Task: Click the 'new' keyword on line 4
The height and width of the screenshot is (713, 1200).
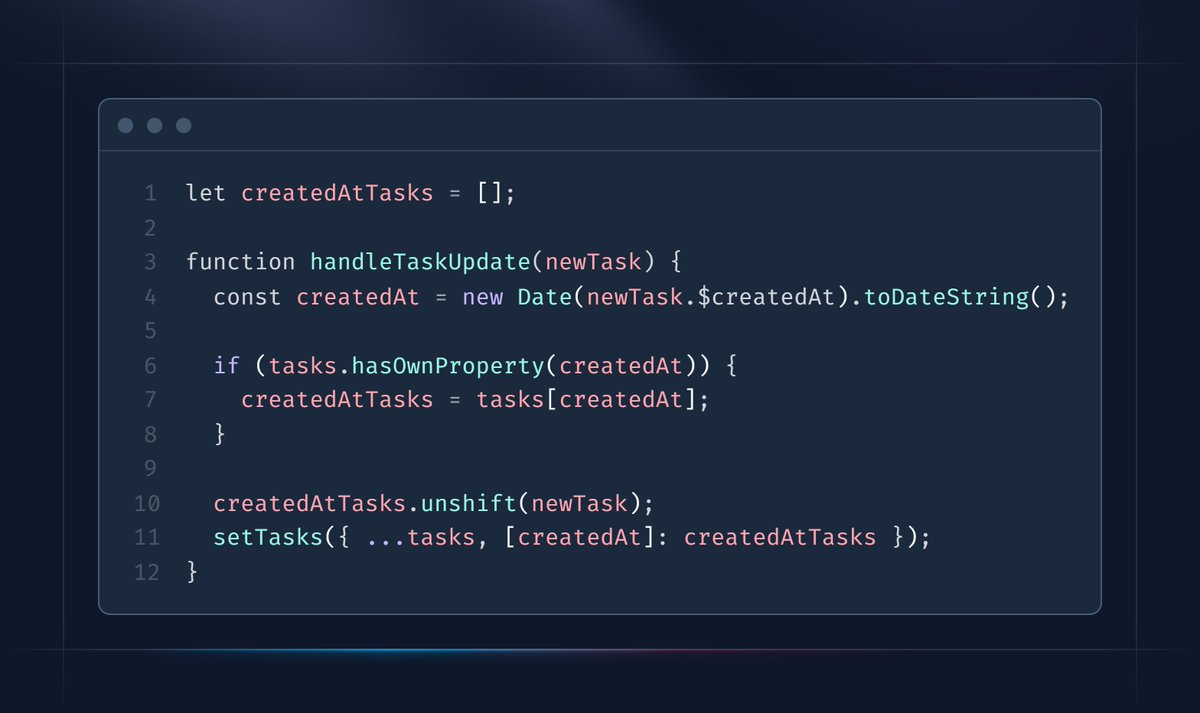Action: pos(482,297)
